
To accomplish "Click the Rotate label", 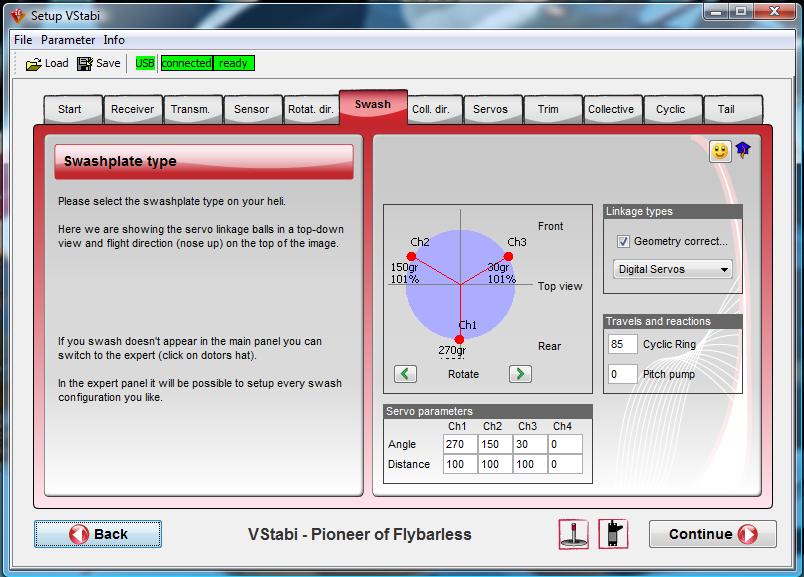I will tap(463, 374).
